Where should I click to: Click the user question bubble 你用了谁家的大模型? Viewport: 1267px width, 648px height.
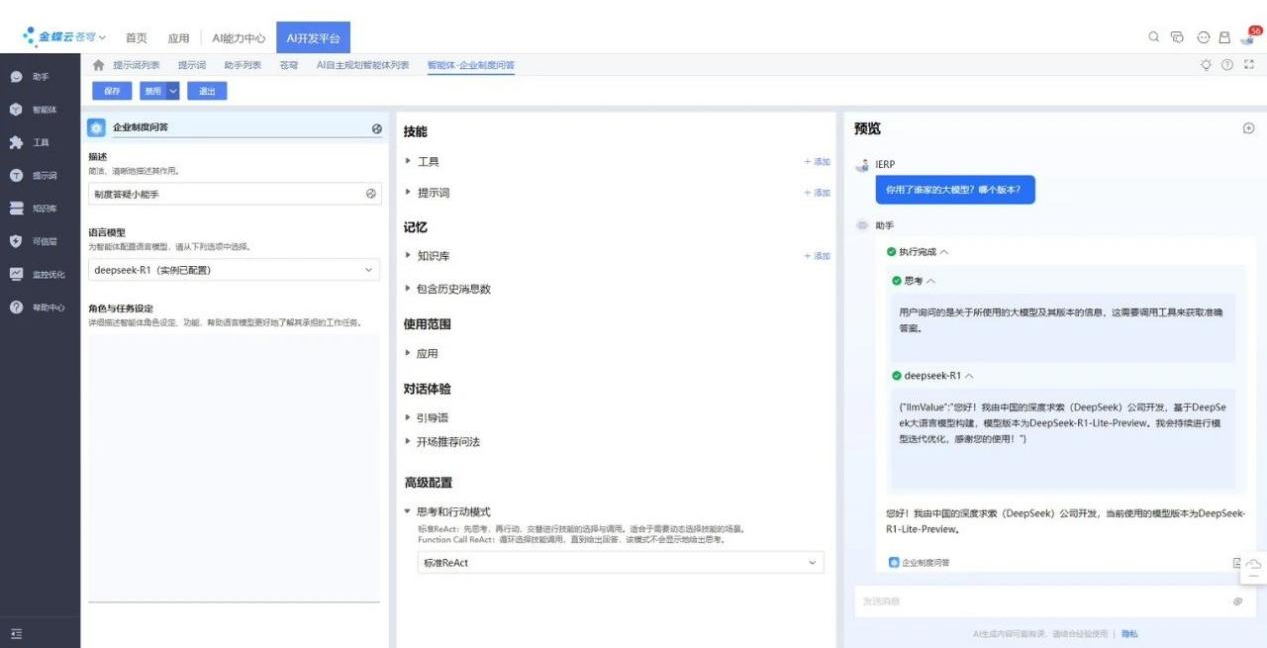pos(954,189)
